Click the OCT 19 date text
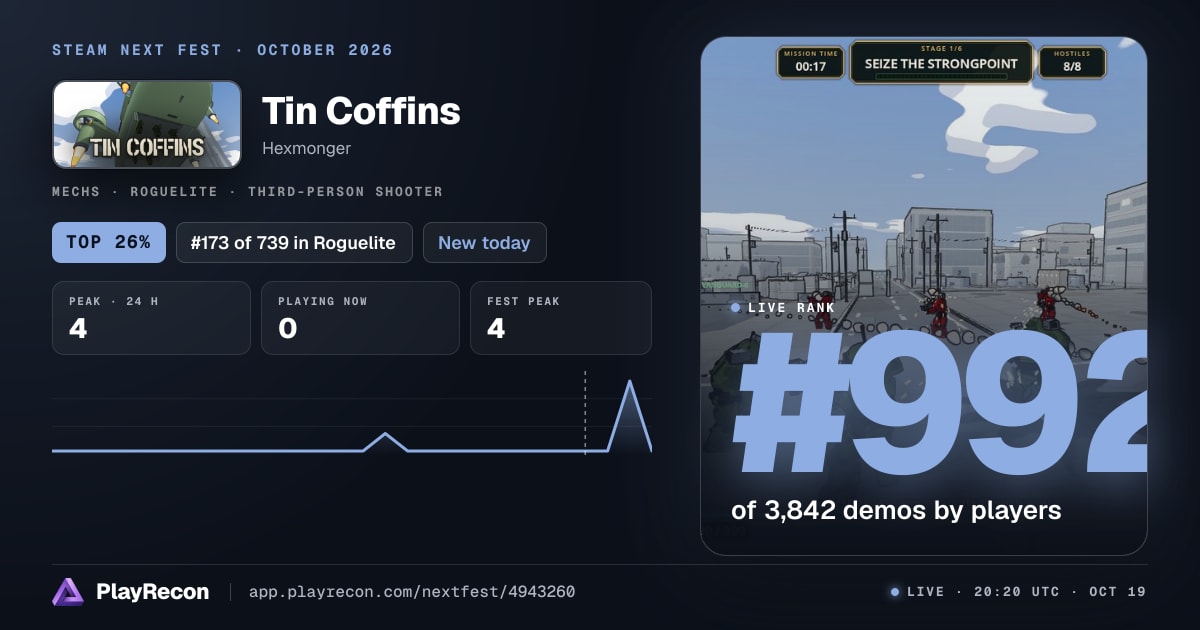The width and height of the screenshot is (1200, 630). point(1117,592)
